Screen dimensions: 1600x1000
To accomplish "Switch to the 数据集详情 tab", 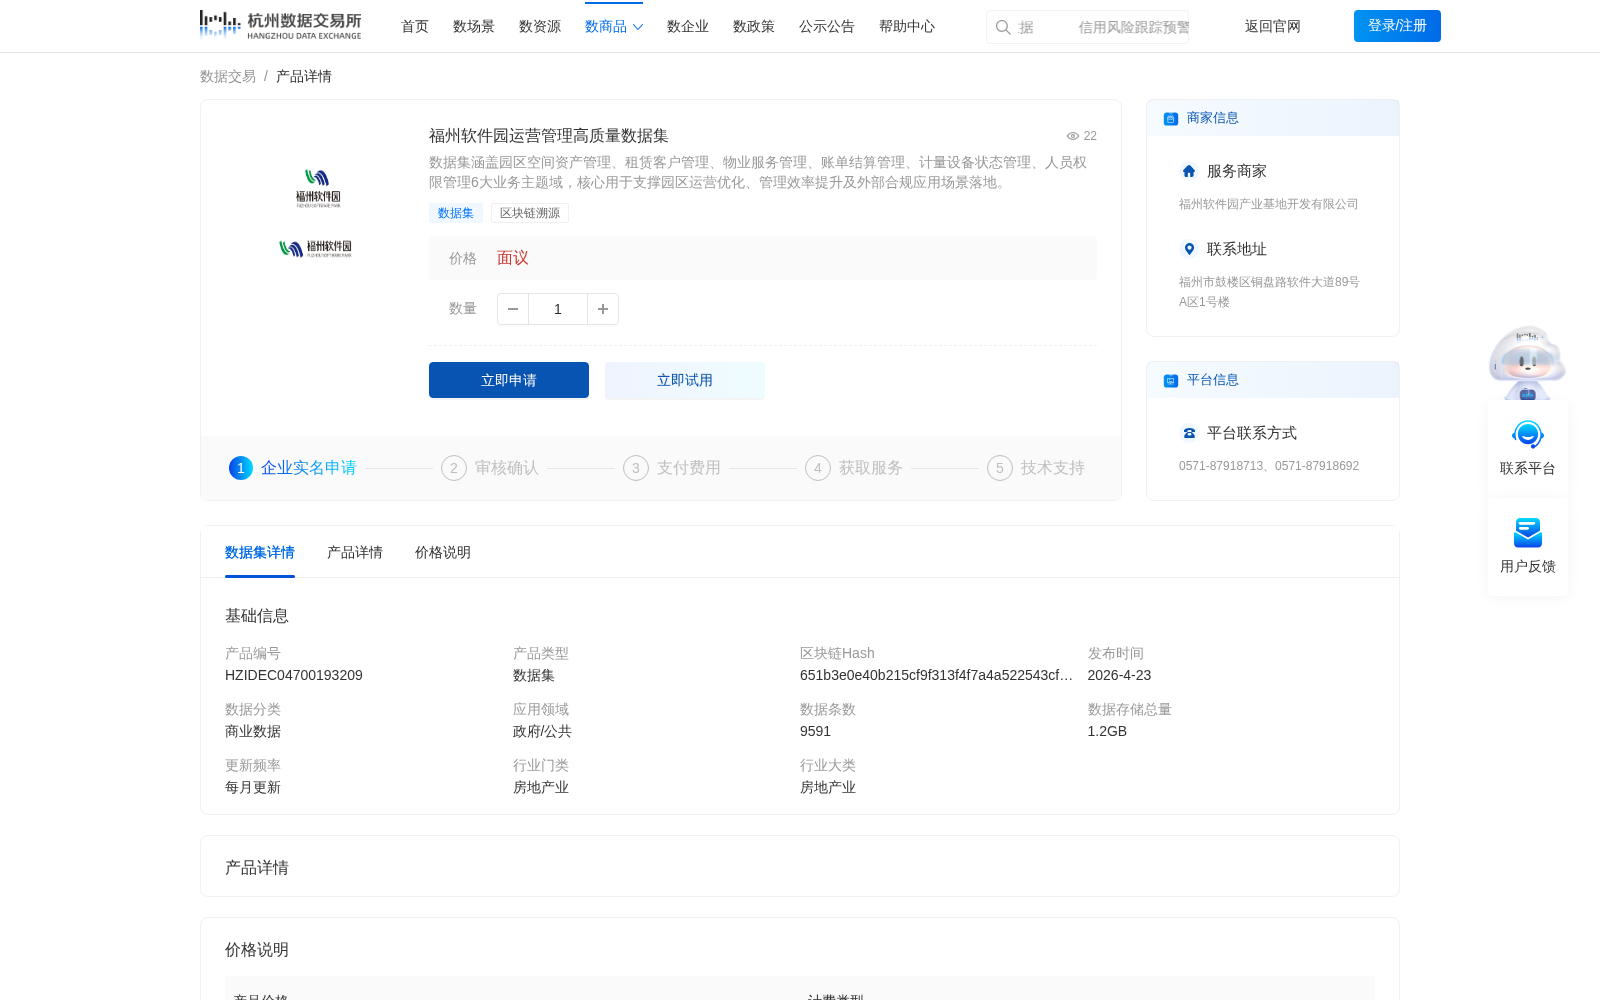I will click(260, 552).
